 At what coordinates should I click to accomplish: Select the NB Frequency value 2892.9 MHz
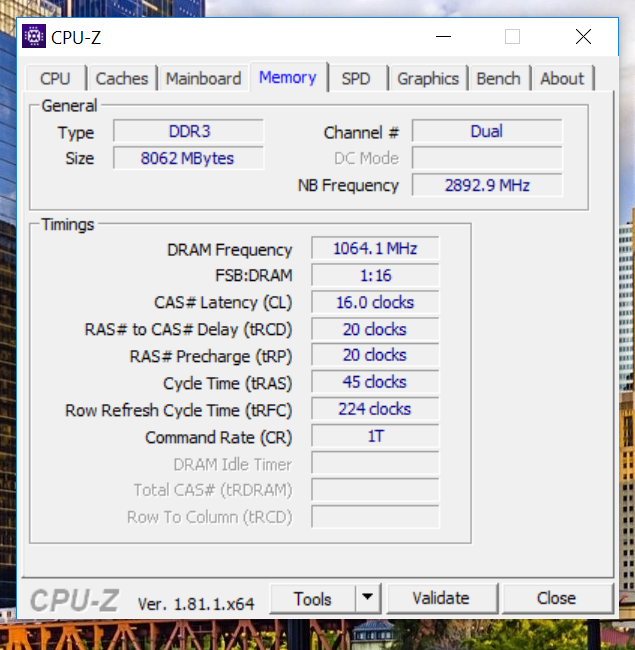click(487, 185)
